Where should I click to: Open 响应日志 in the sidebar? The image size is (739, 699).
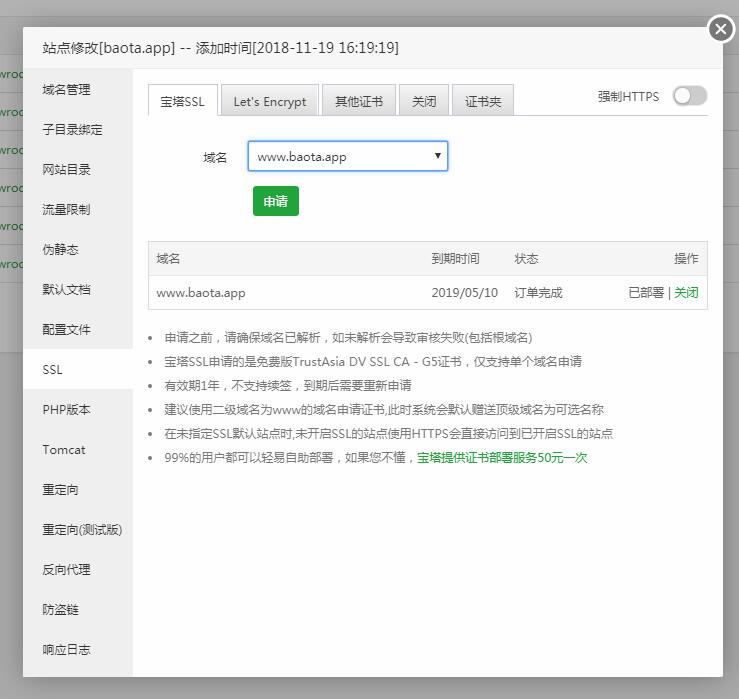coord(78,650)
